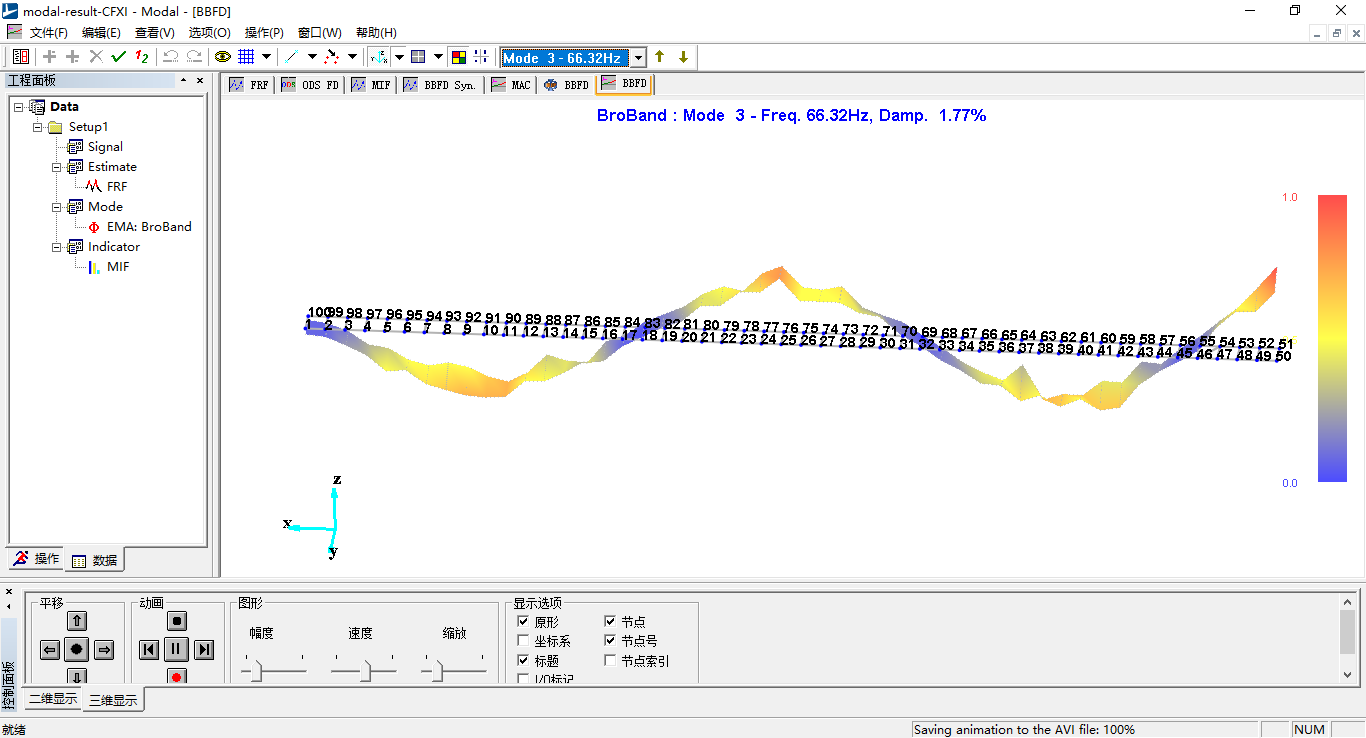Click the four-color square toolbar icon
The height and width of the screenshot is (738, 1366).
click(458, 57)
